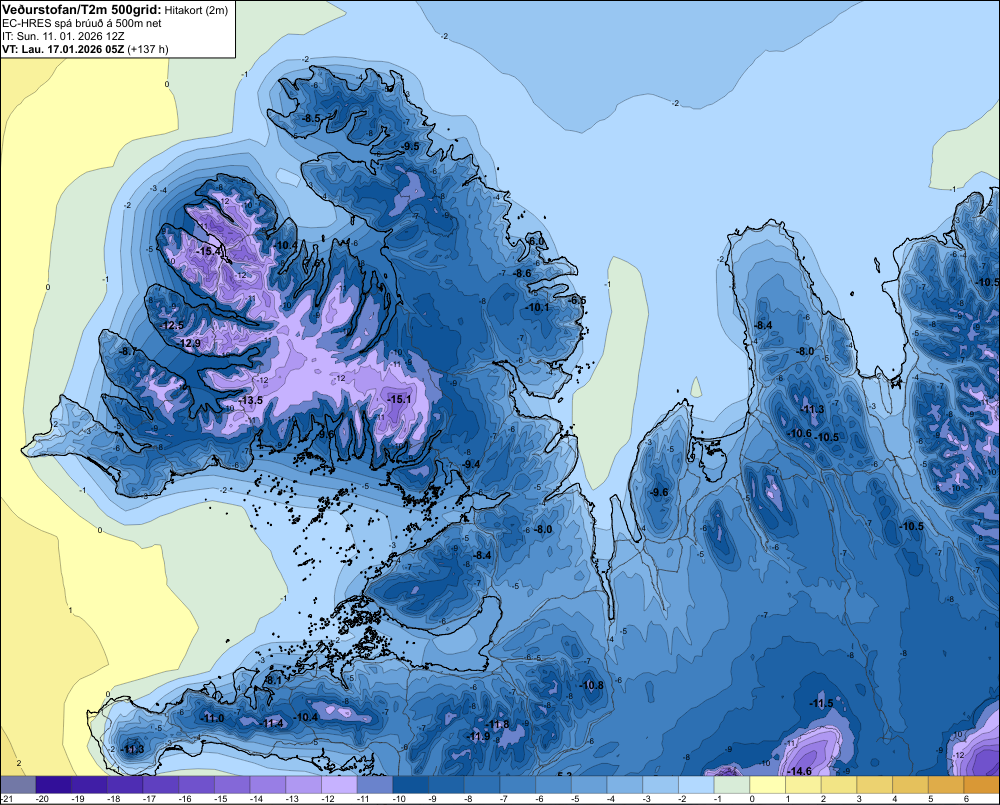Screen dimensions: 1000x805
Task: Click the -10.6 temperature label
Action: (799, 433)
